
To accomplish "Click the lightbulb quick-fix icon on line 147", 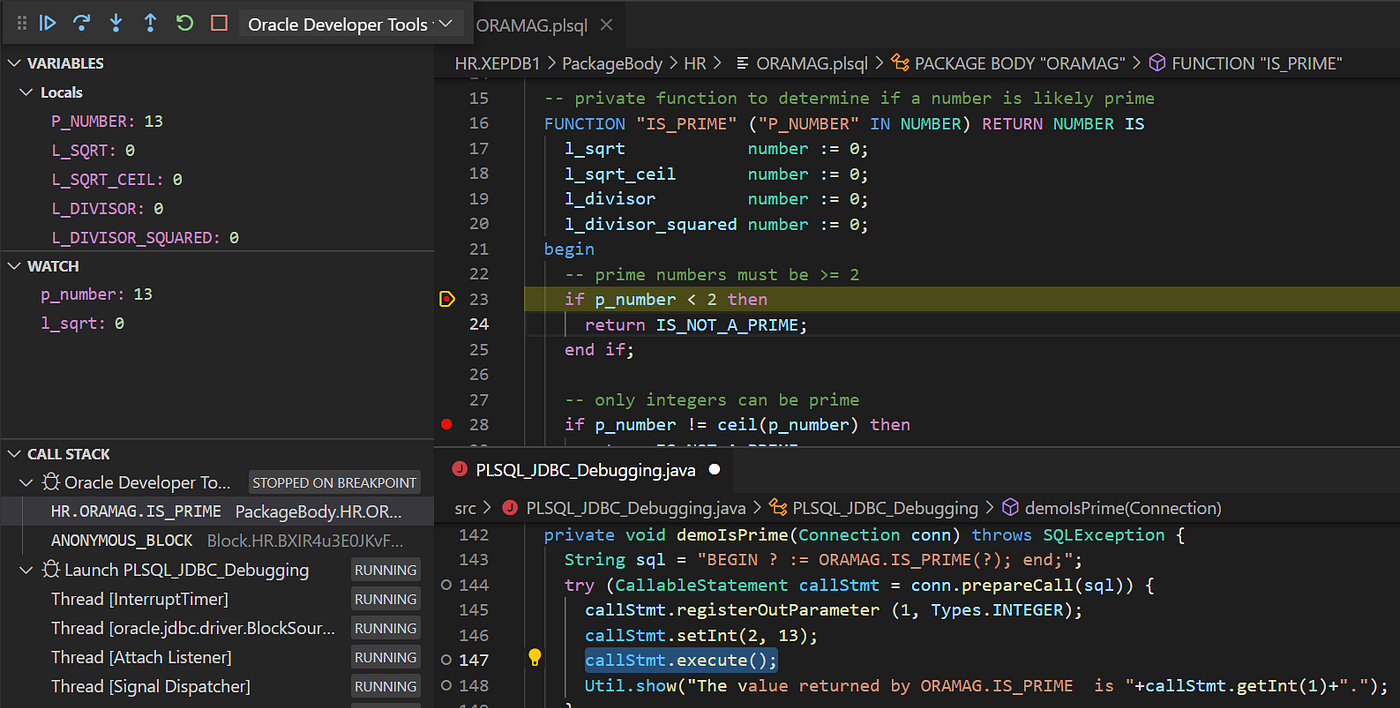I will [534, 657].
